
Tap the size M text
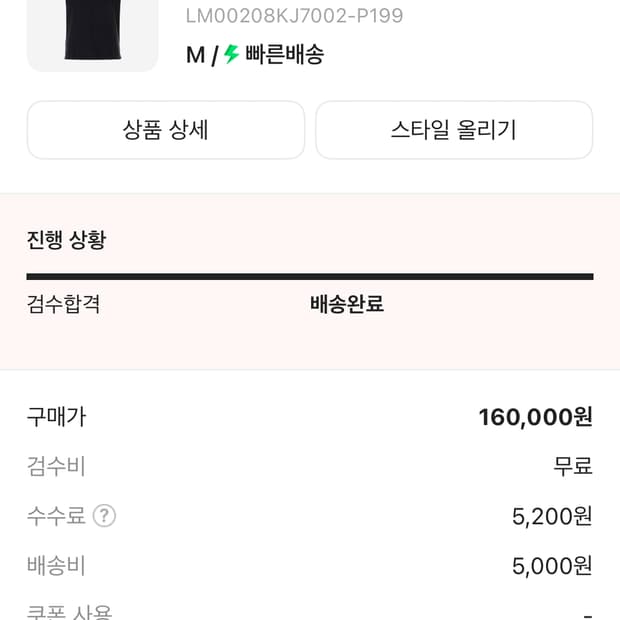tap(195, 55)
